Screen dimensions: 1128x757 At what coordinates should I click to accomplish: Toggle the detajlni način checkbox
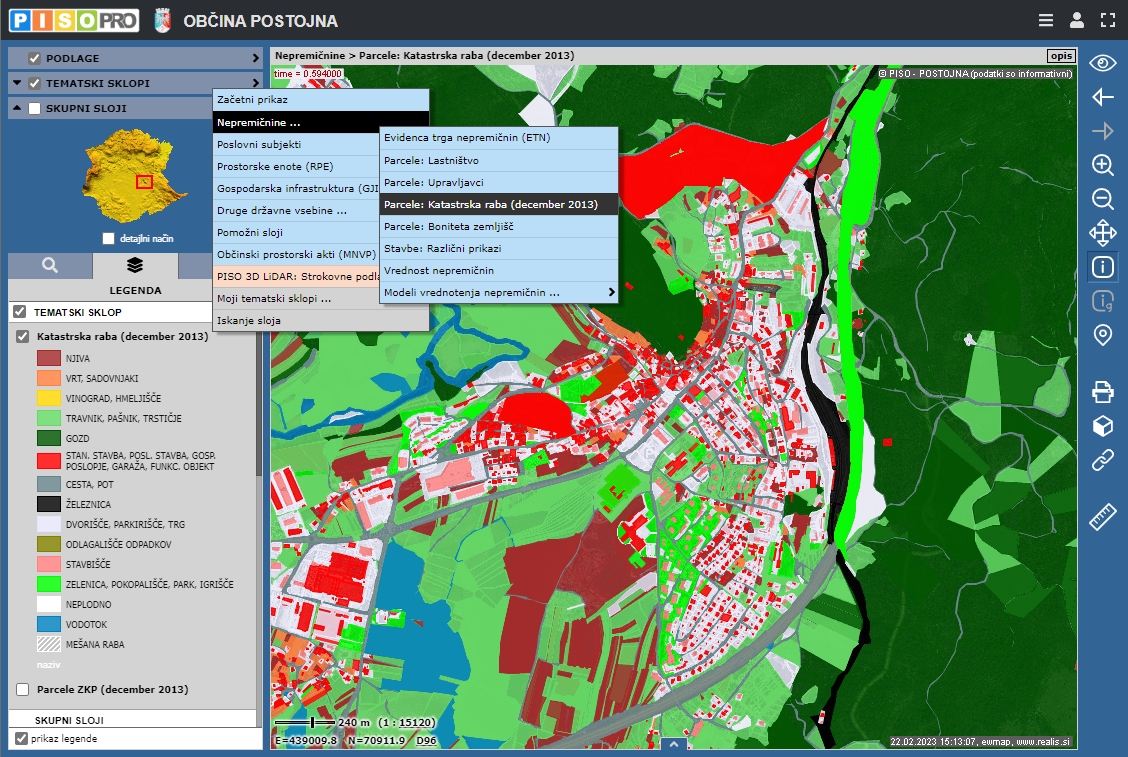[x=108, y=239]
